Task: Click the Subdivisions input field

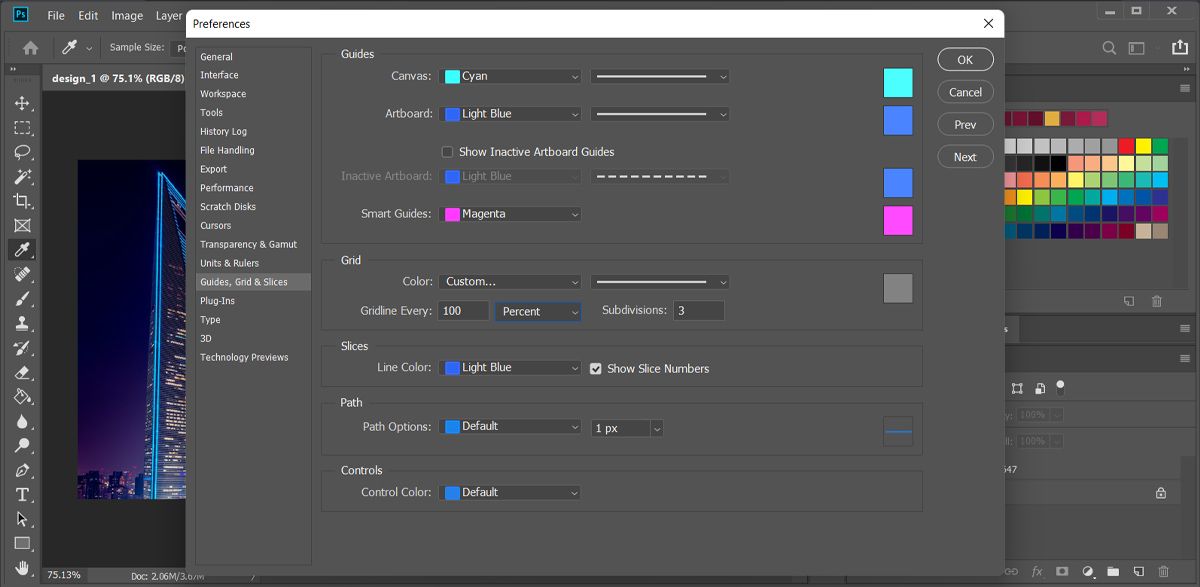Action: pyautogui.click(x=698, y=310)
